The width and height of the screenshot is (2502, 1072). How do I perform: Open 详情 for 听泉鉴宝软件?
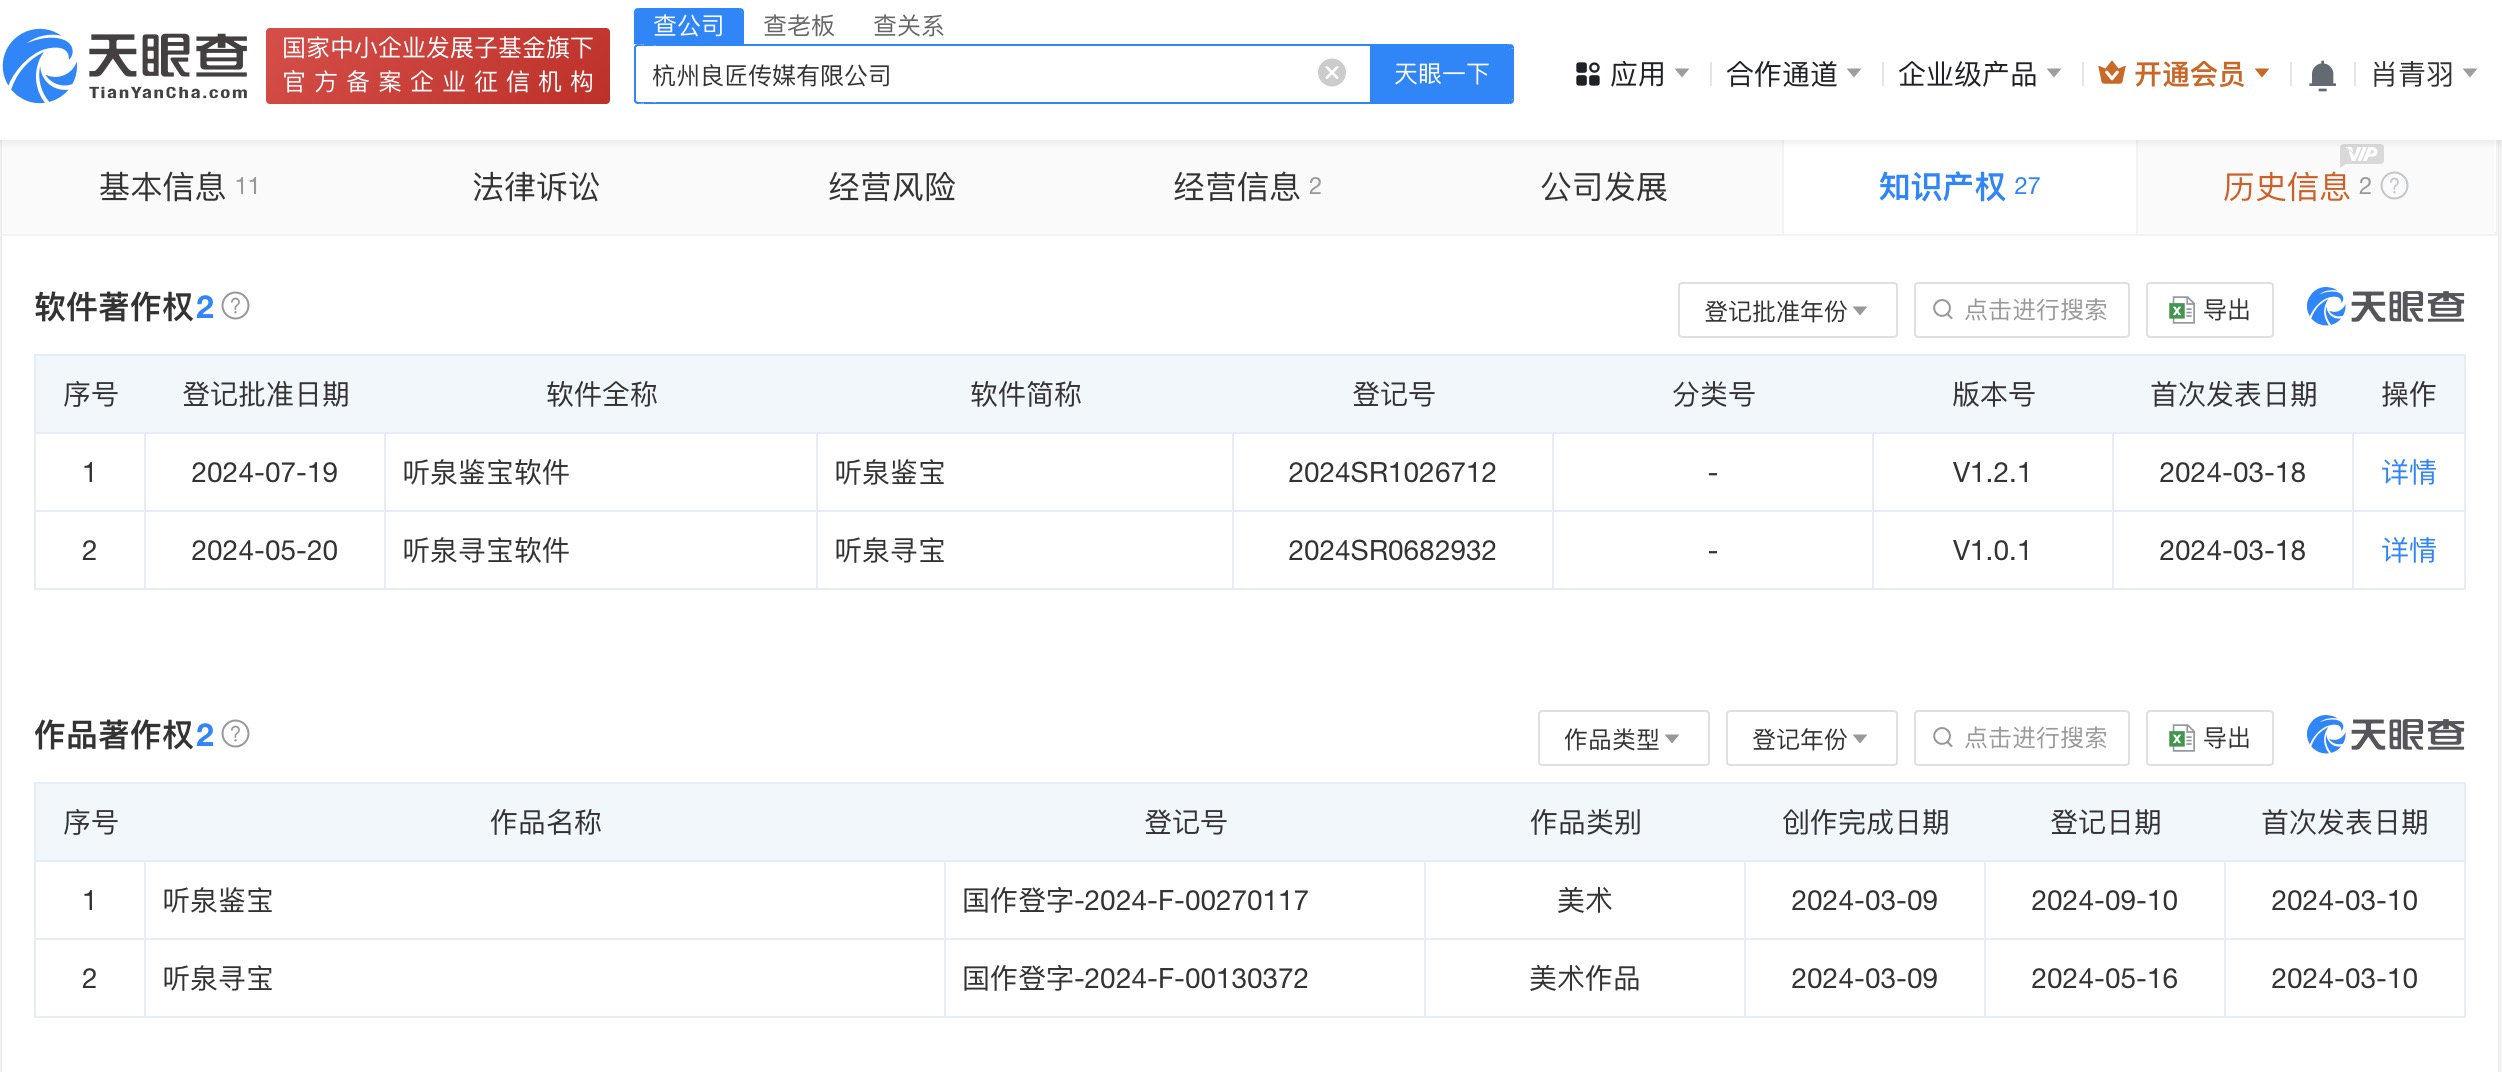point(2408,472)
